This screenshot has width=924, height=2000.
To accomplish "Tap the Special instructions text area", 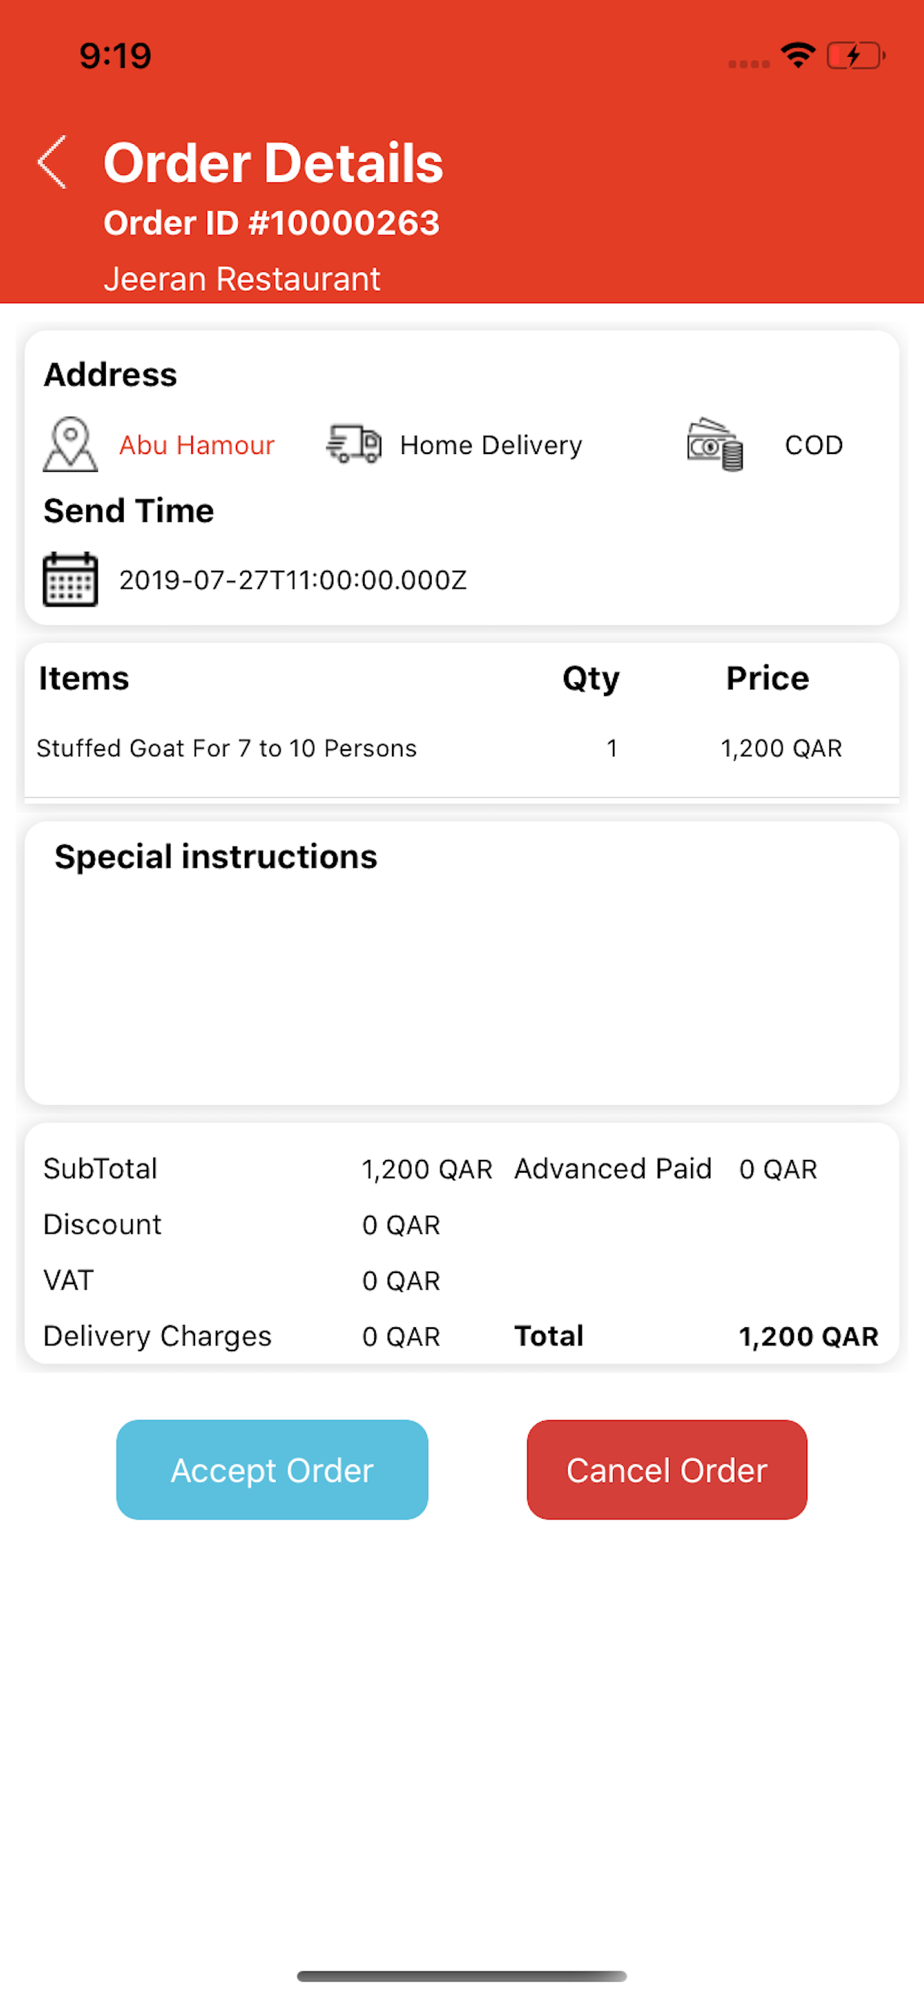I will (461, 980).
